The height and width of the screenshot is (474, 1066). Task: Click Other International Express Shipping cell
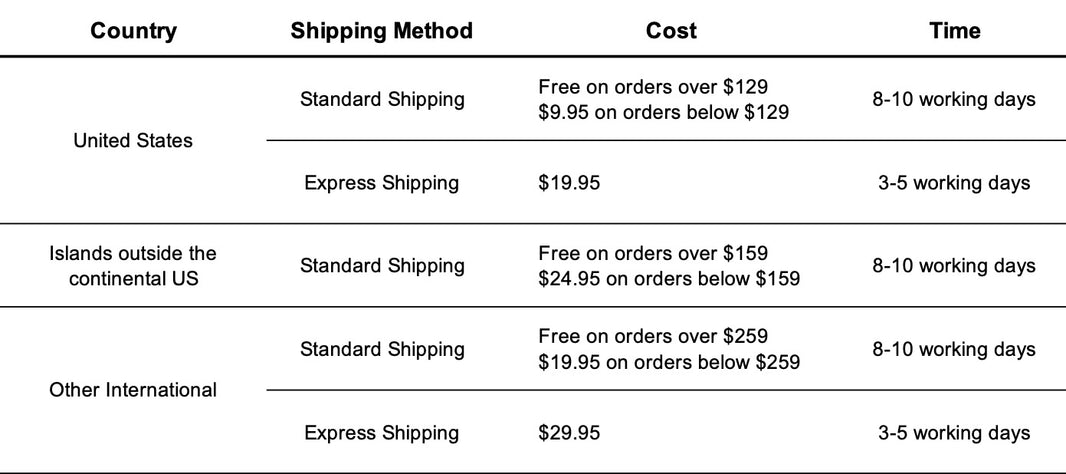click(x=381, y=433)
